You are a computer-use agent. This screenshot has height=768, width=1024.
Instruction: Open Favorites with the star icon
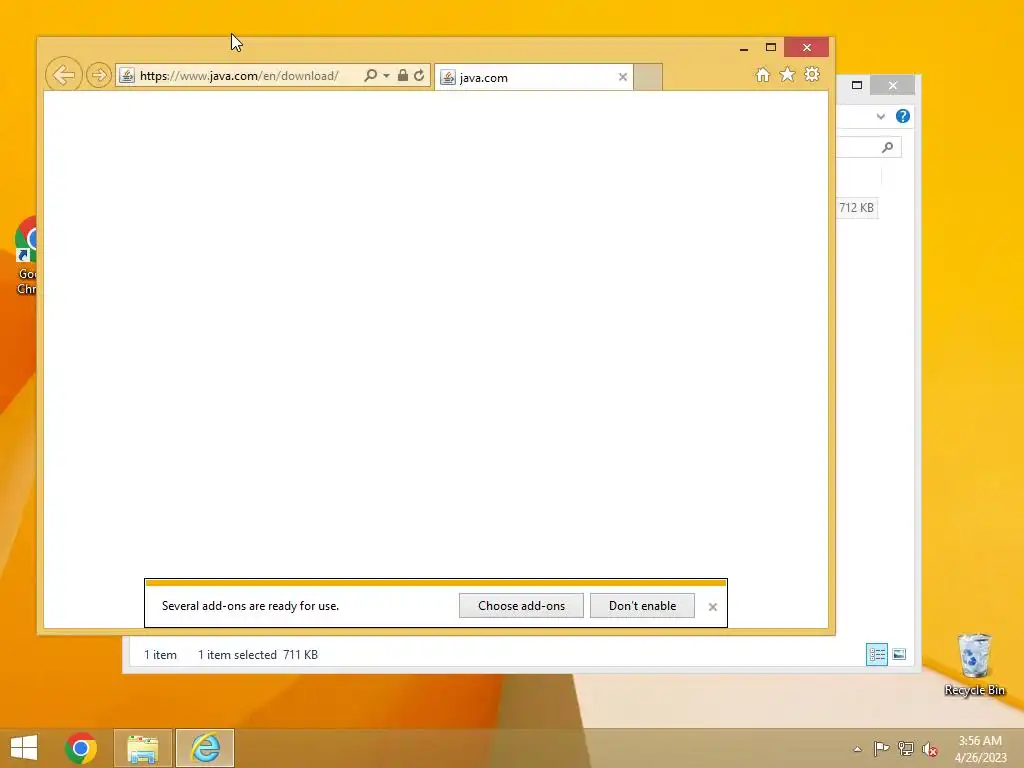tap(788, 74)
